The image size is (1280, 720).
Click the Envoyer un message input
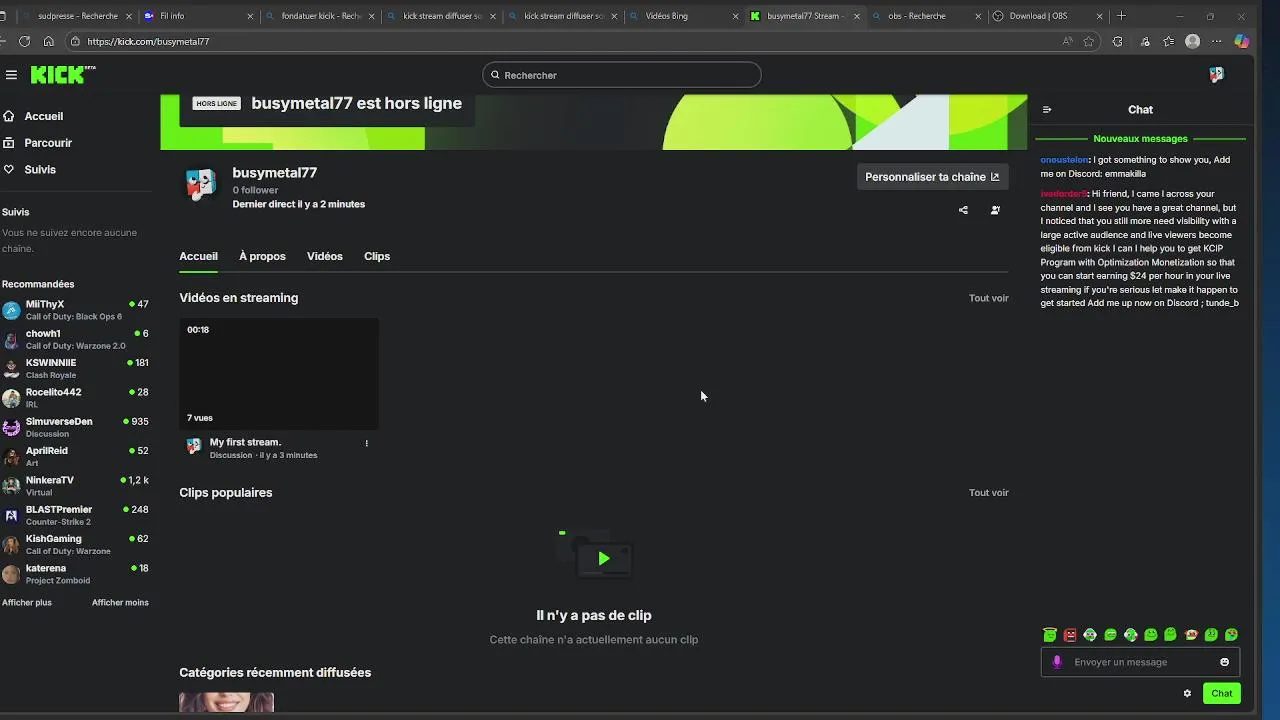coord(1140,662)
